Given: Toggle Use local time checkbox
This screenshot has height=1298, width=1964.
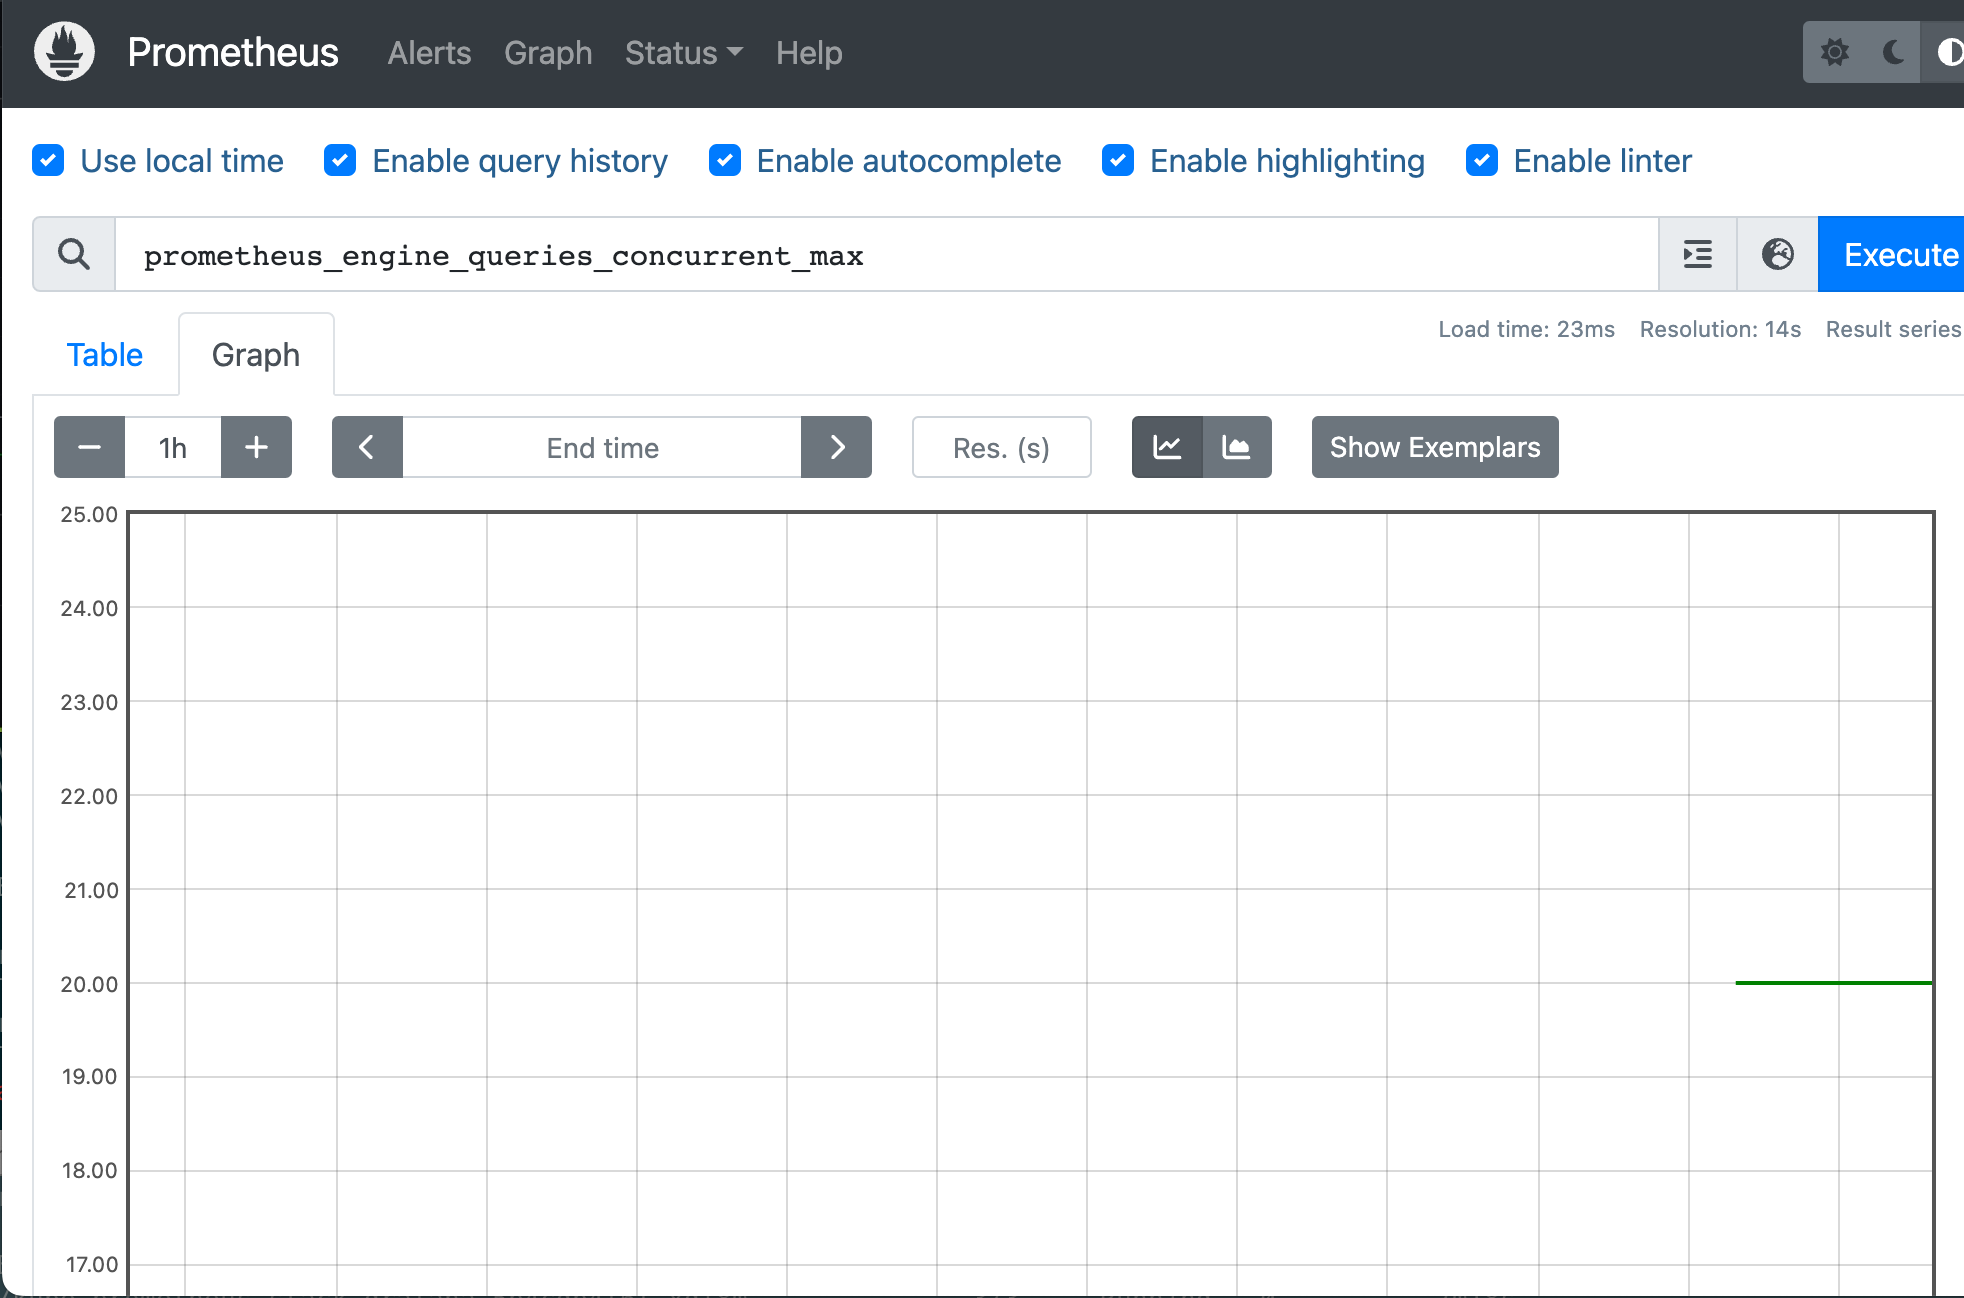Looking at the screenshot, I should coord(48,160).
